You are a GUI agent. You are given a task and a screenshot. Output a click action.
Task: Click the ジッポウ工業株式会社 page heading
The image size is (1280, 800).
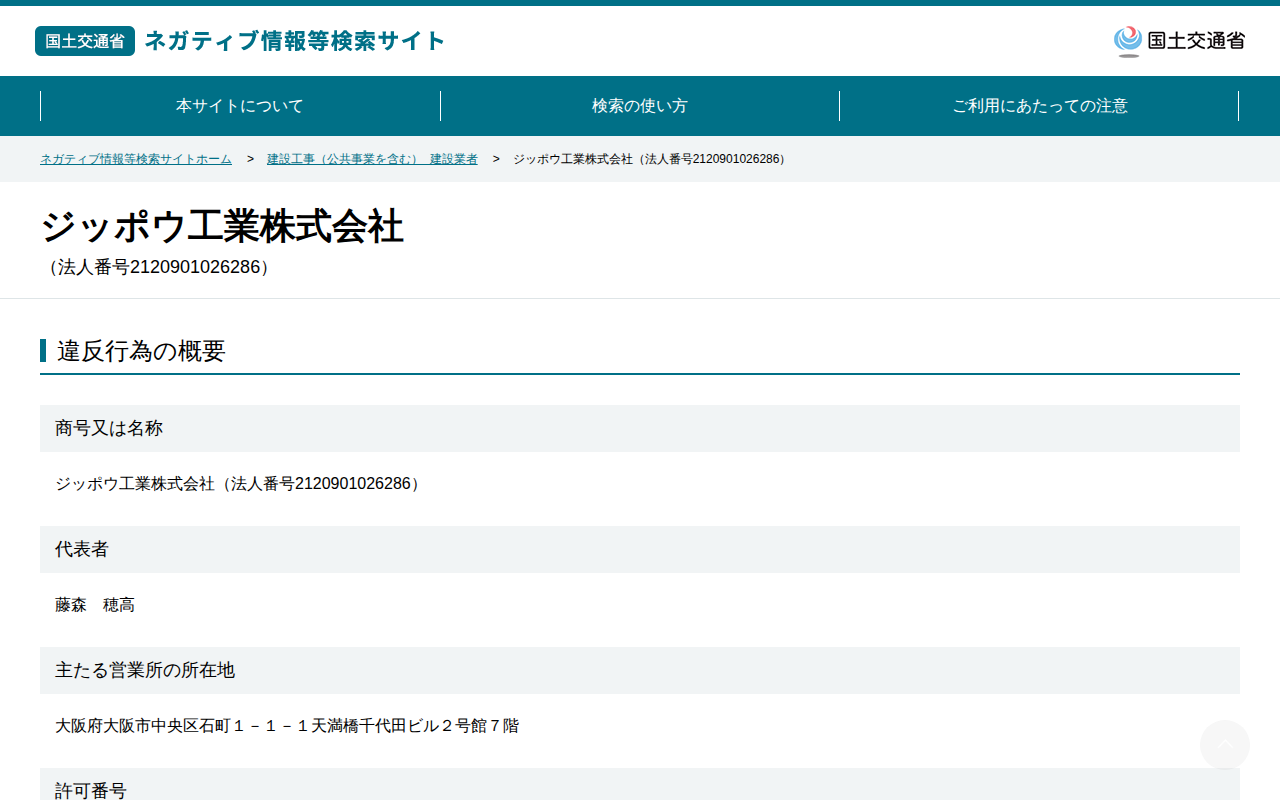coord(222,227)
